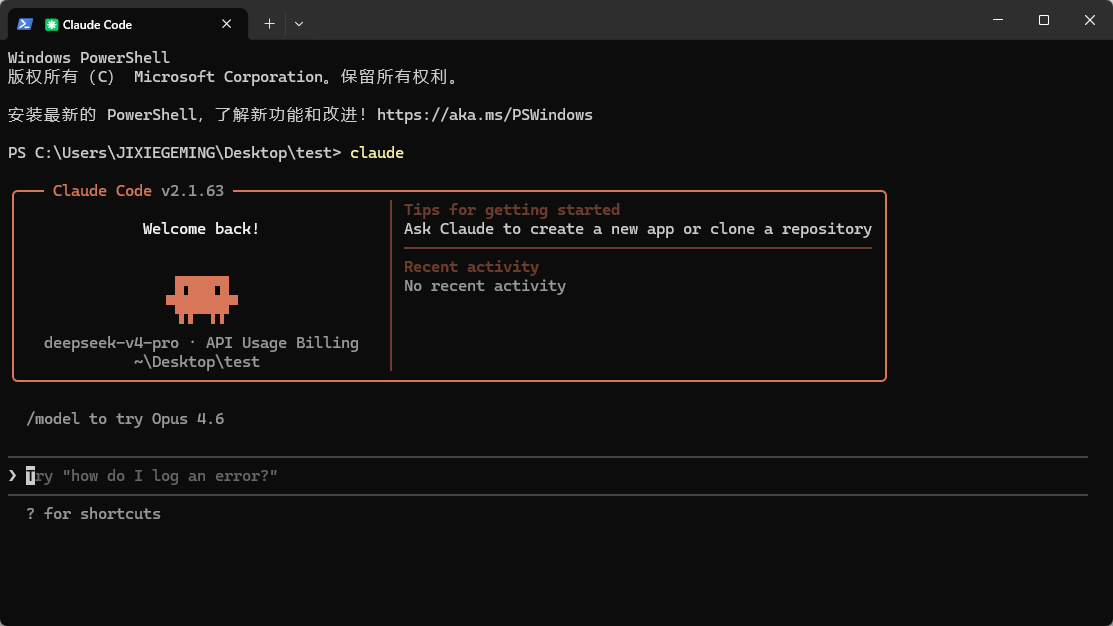The height and width of the screenshot is (626, 1113).
Task: Open the https://aka.ms/PSWindows link
Action: pos(485,115)
